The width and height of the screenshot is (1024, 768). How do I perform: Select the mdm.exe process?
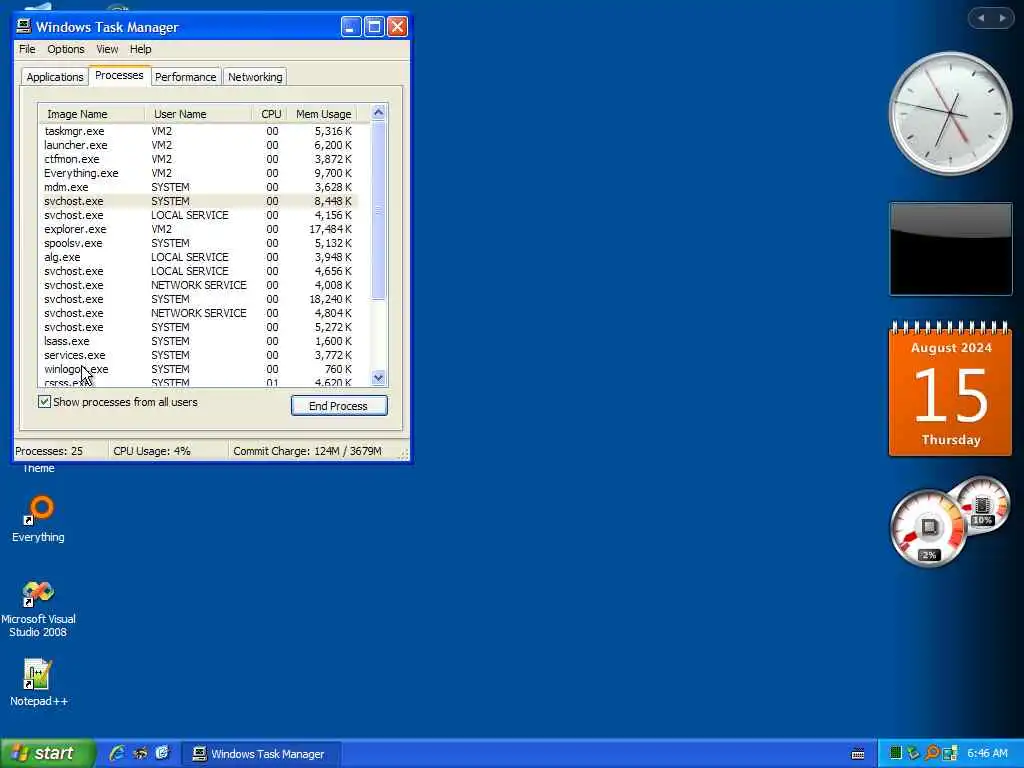click(x=199, y=187)
